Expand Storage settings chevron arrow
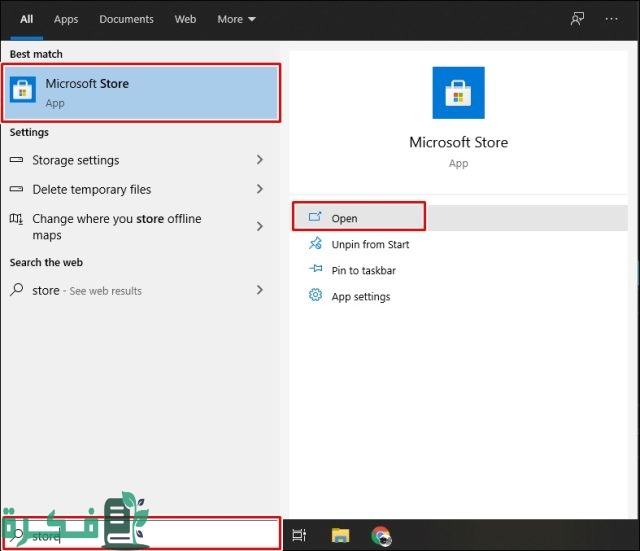Viewport: 640px width, 551px height. [260, 160]
